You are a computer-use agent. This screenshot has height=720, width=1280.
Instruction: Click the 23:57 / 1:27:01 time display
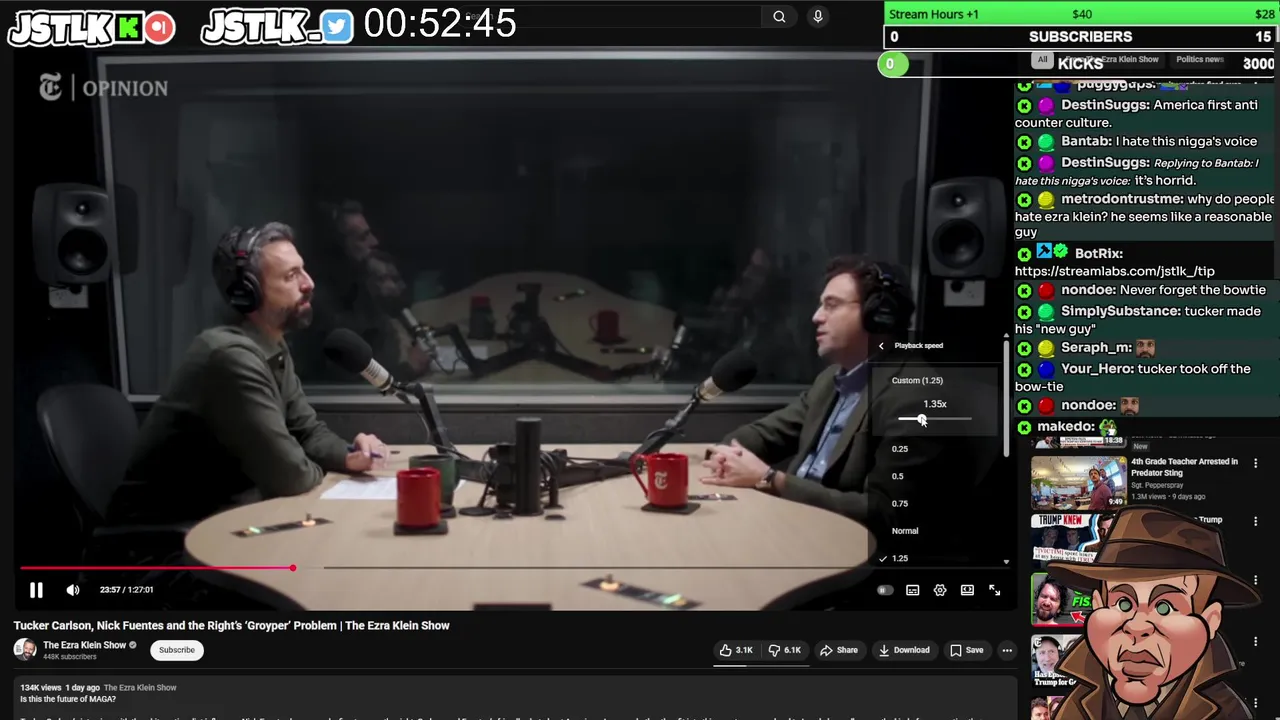coord(126,590)
